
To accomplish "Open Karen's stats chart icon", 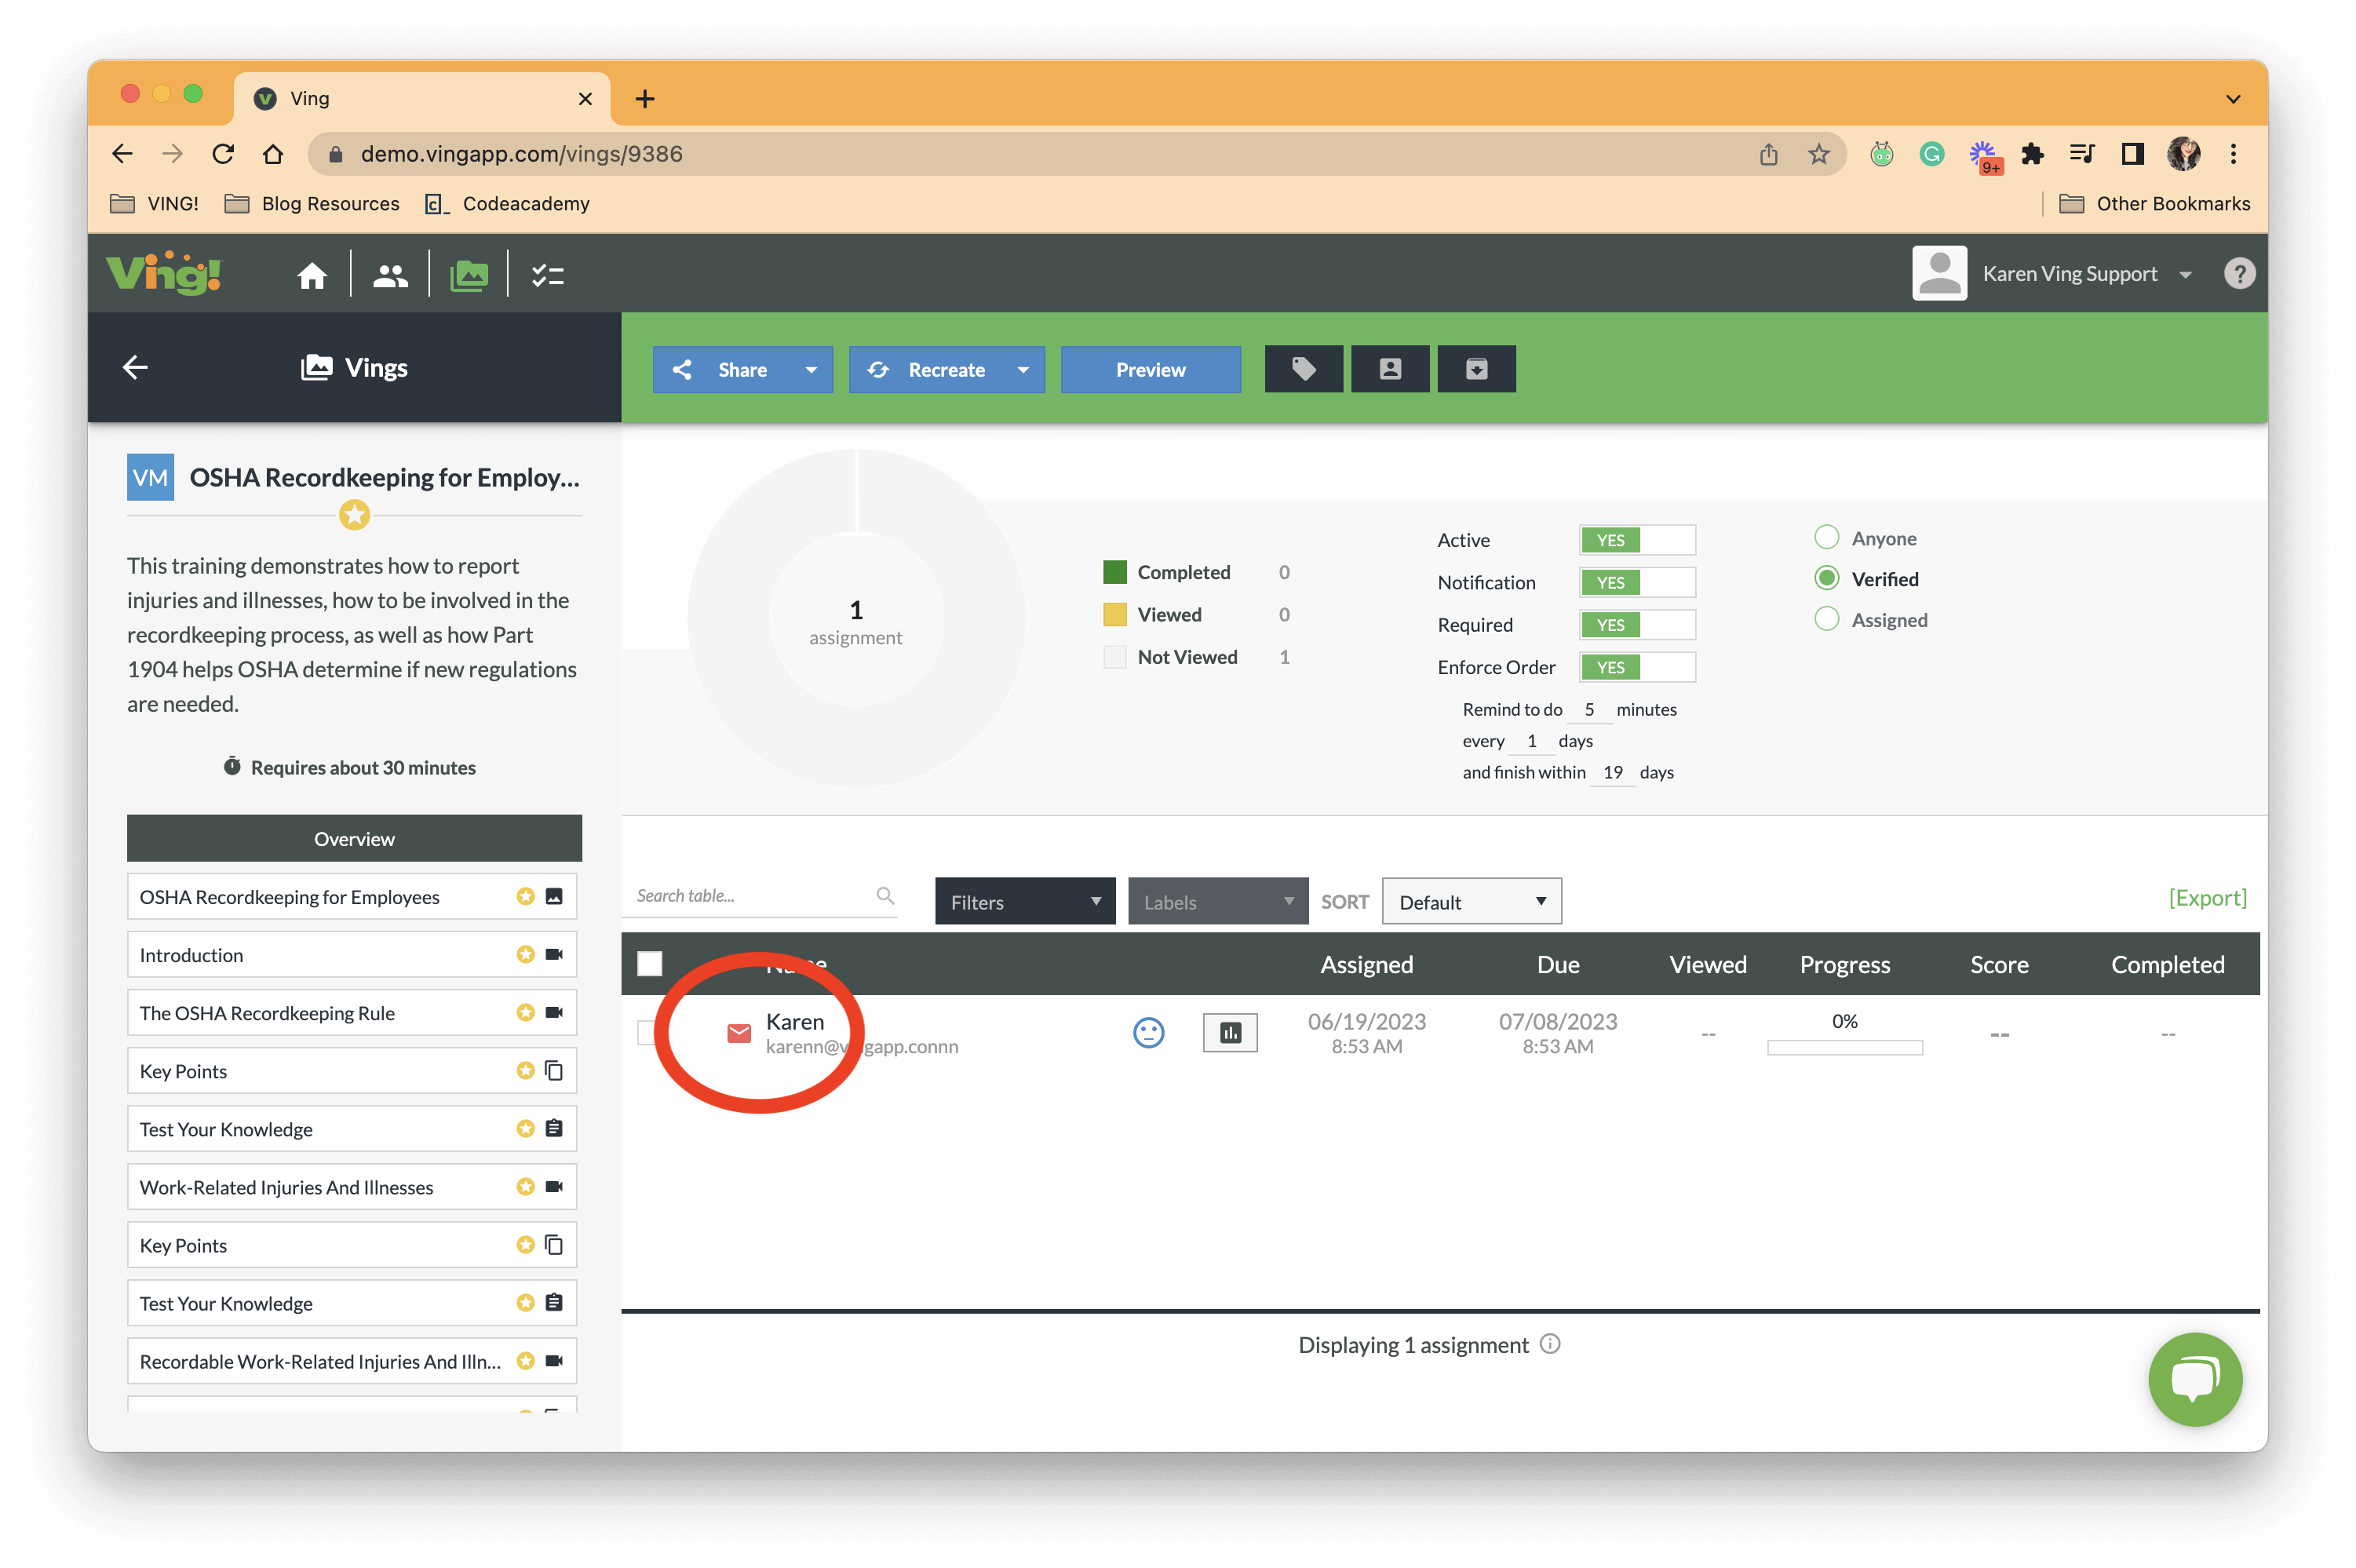I will pyautogui.click(x=1230, y=1033).
